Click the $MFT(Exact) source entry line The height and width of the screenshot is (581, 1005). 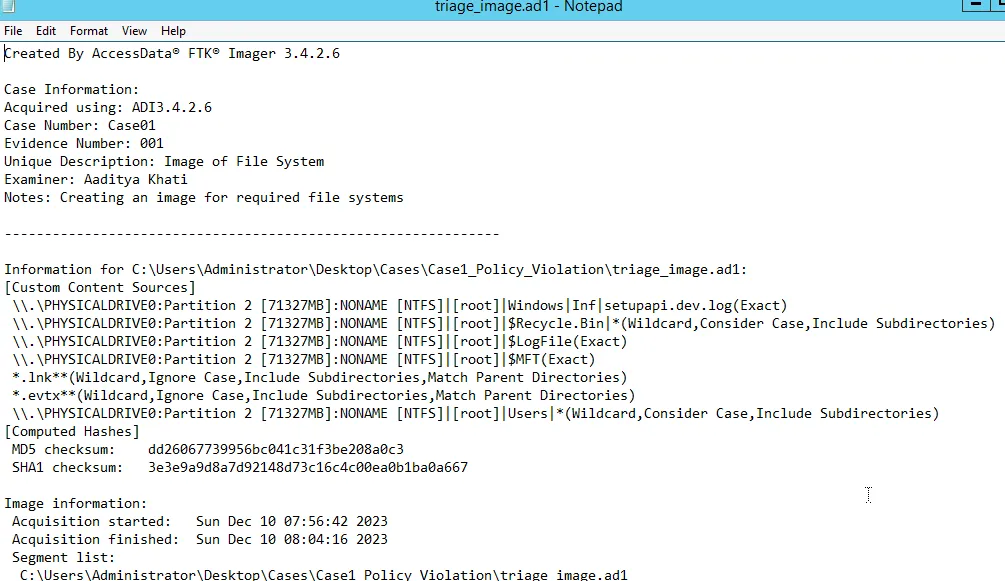tap(551, 359)
